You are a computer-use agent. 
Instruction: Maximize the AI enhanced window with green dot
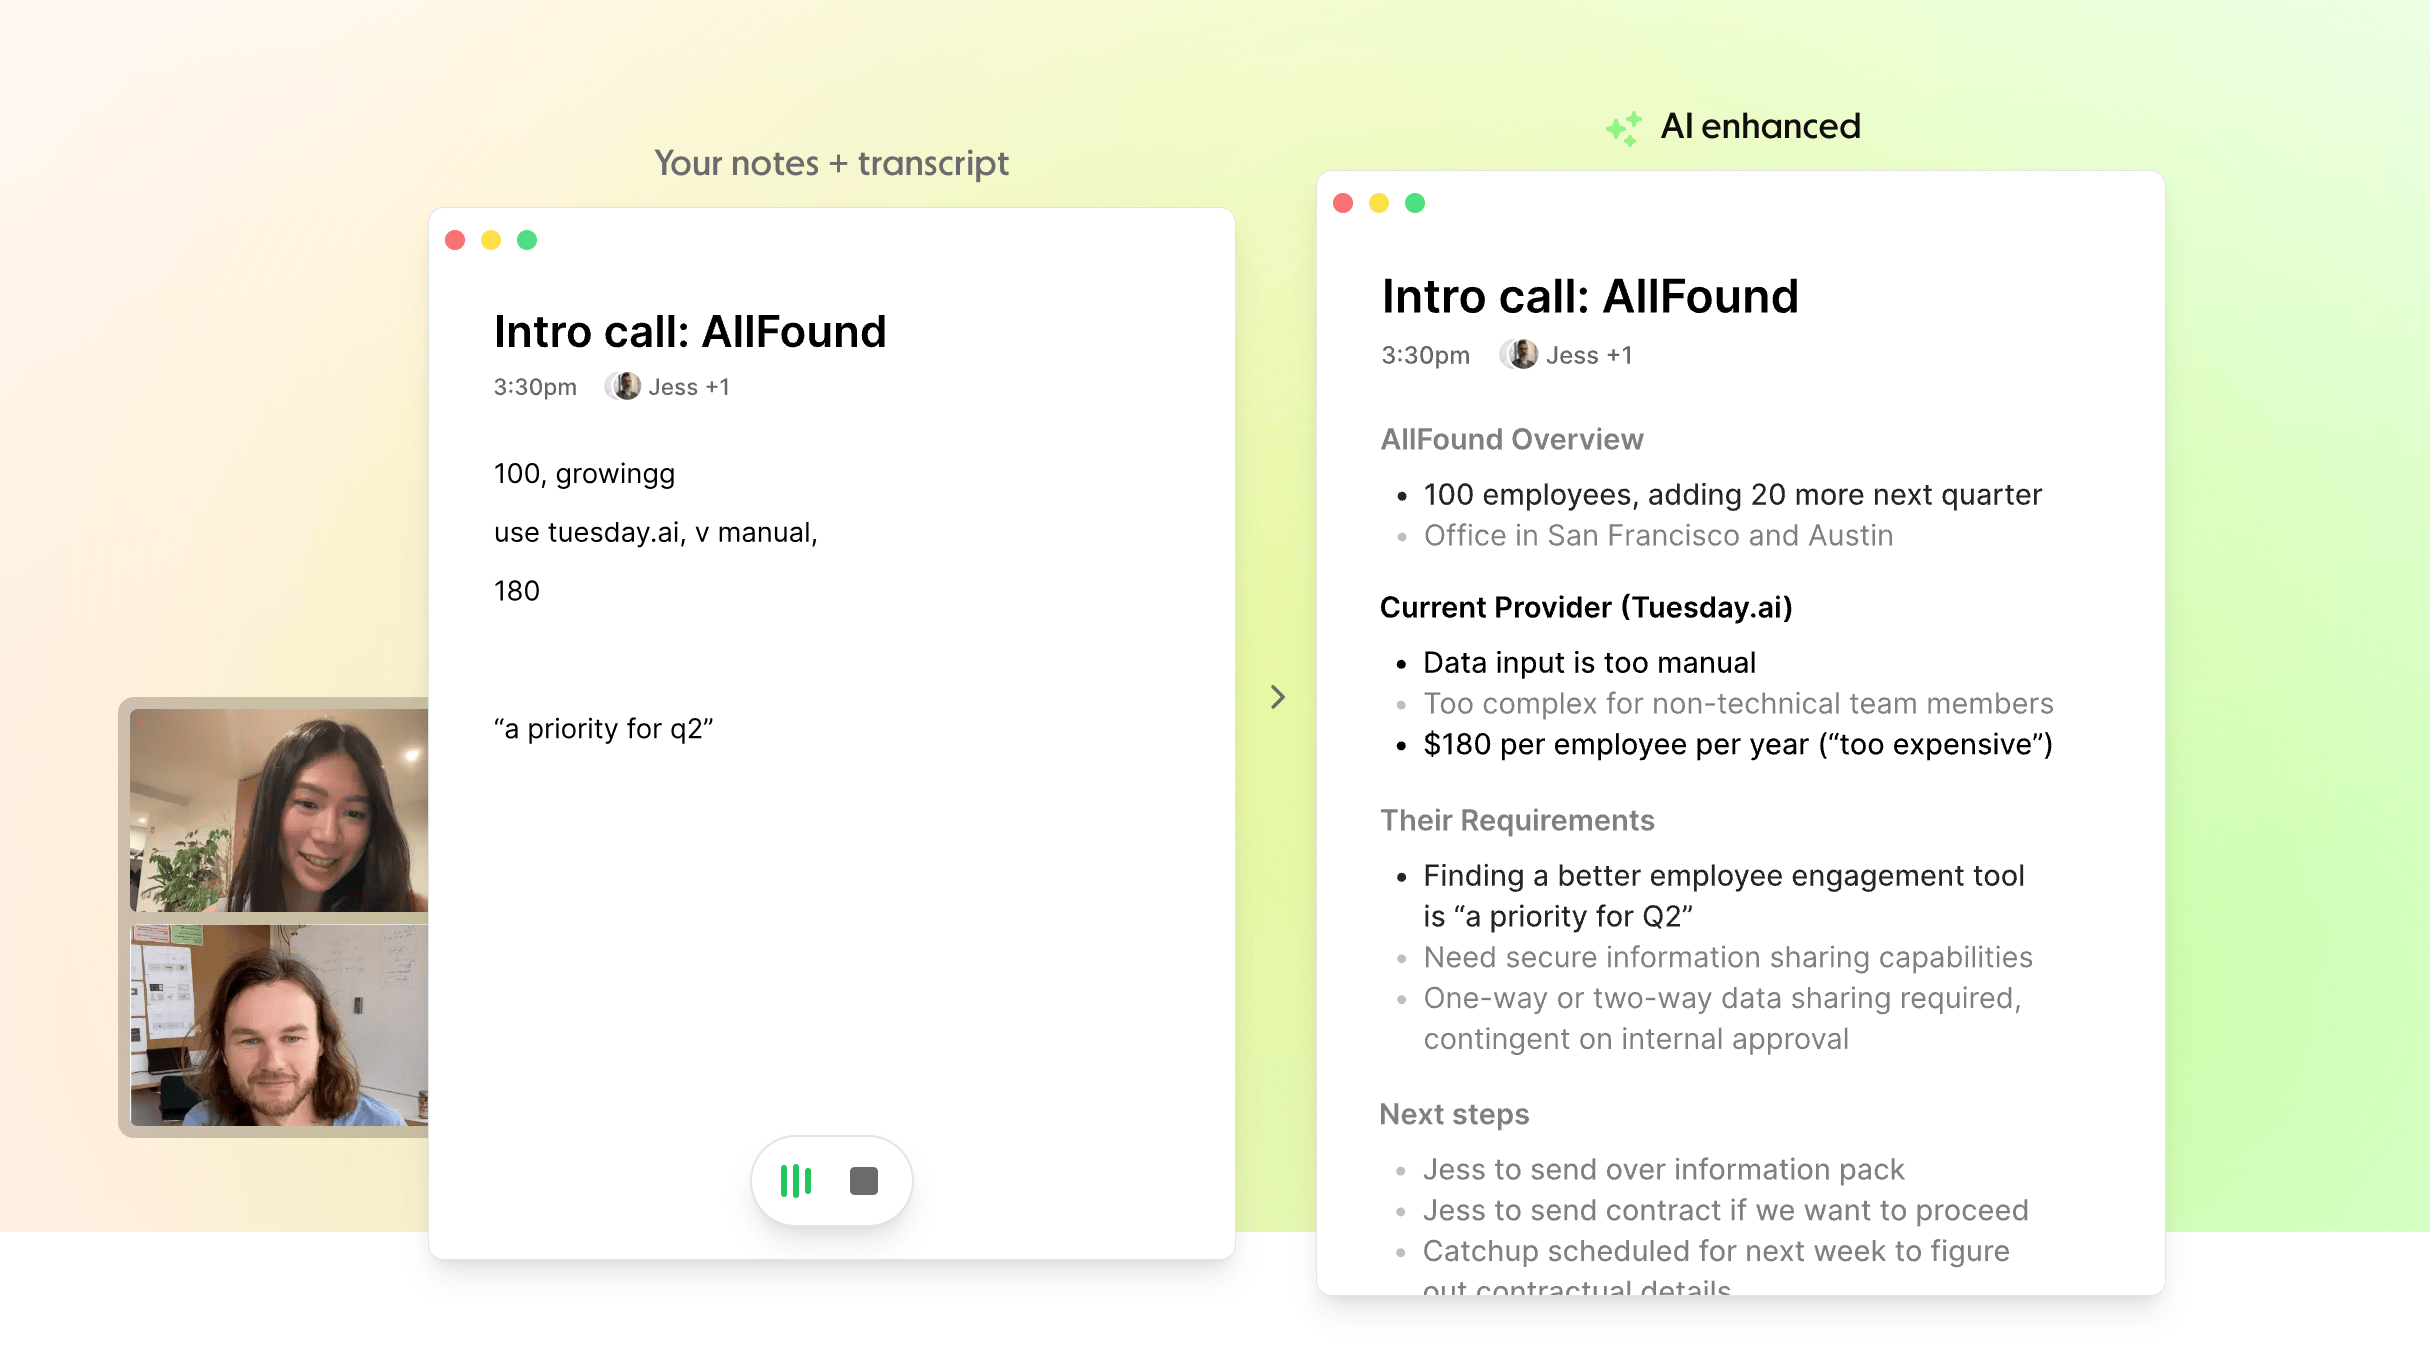[x=1415, y=203]
